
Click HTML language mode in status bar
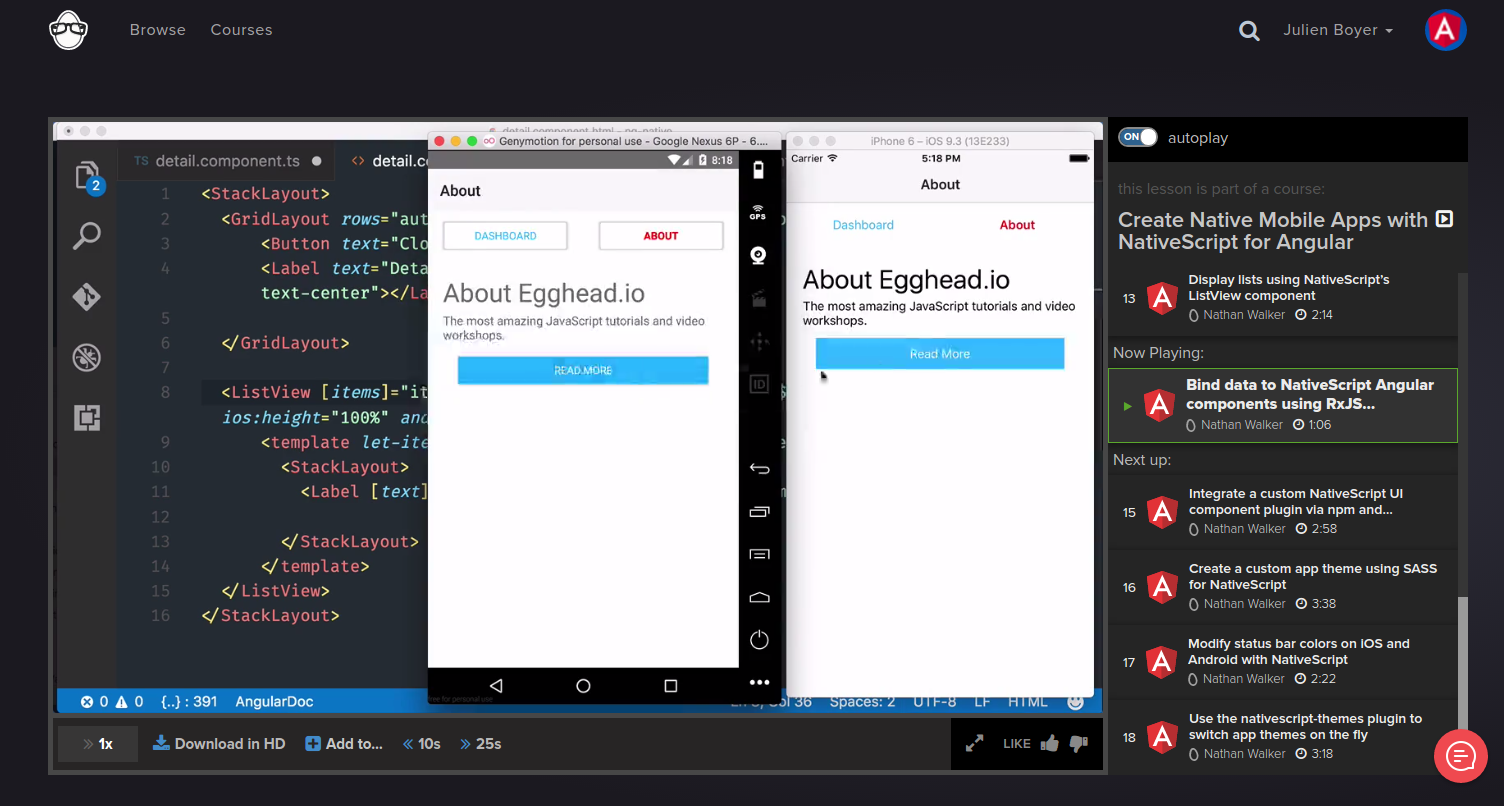point(1027,702)
